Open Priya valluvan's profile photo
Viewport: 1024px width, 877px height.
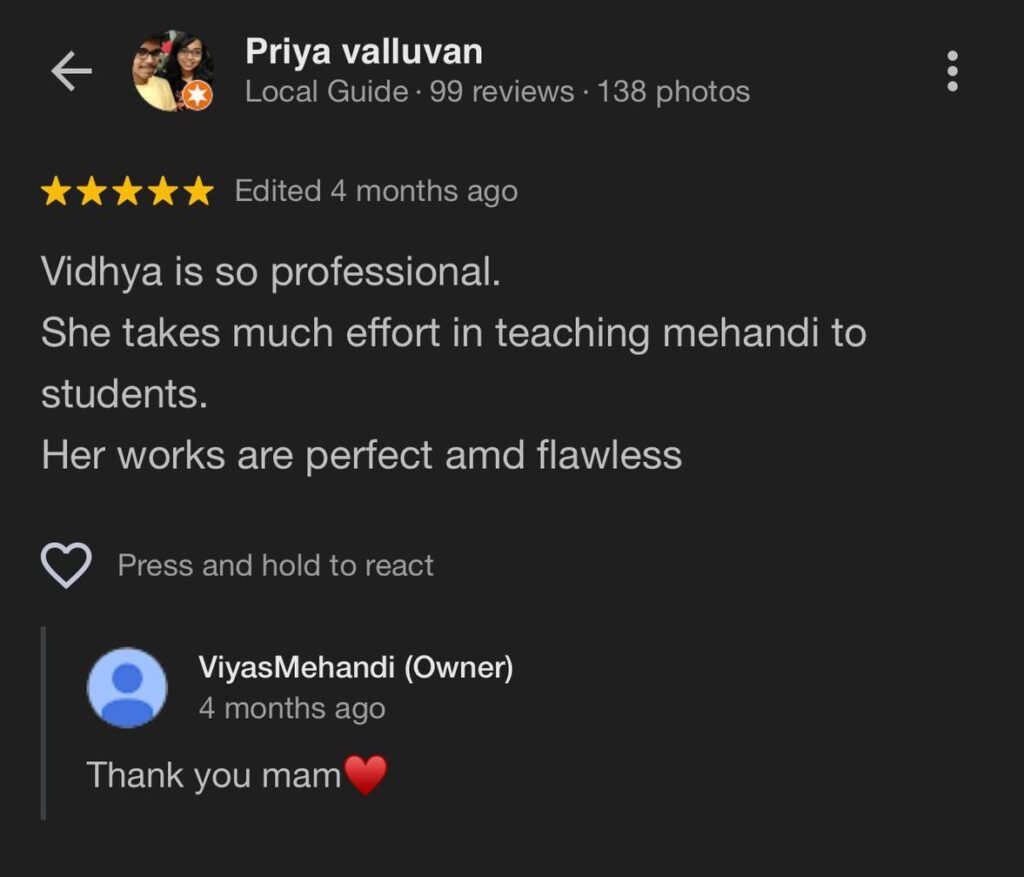click(171, 70)
